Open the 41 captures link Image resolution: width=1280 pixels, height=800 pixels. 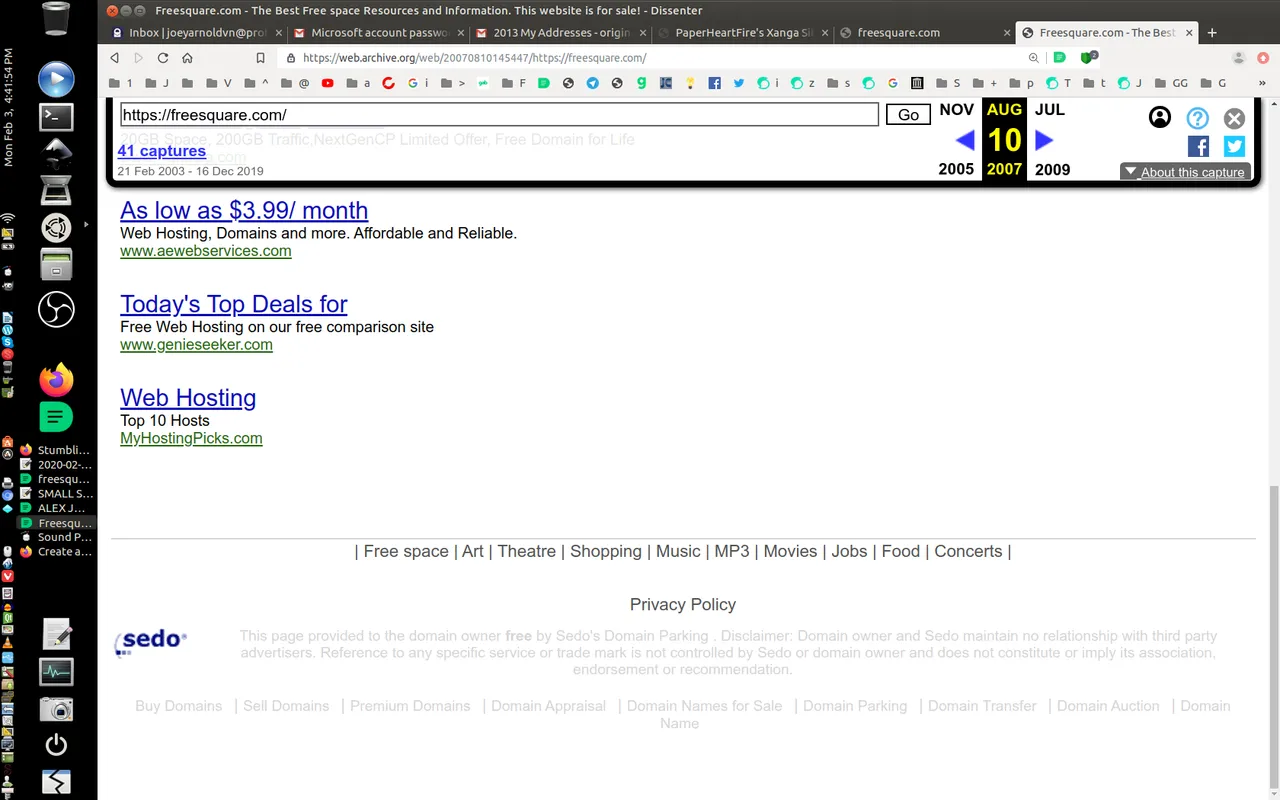161,151
